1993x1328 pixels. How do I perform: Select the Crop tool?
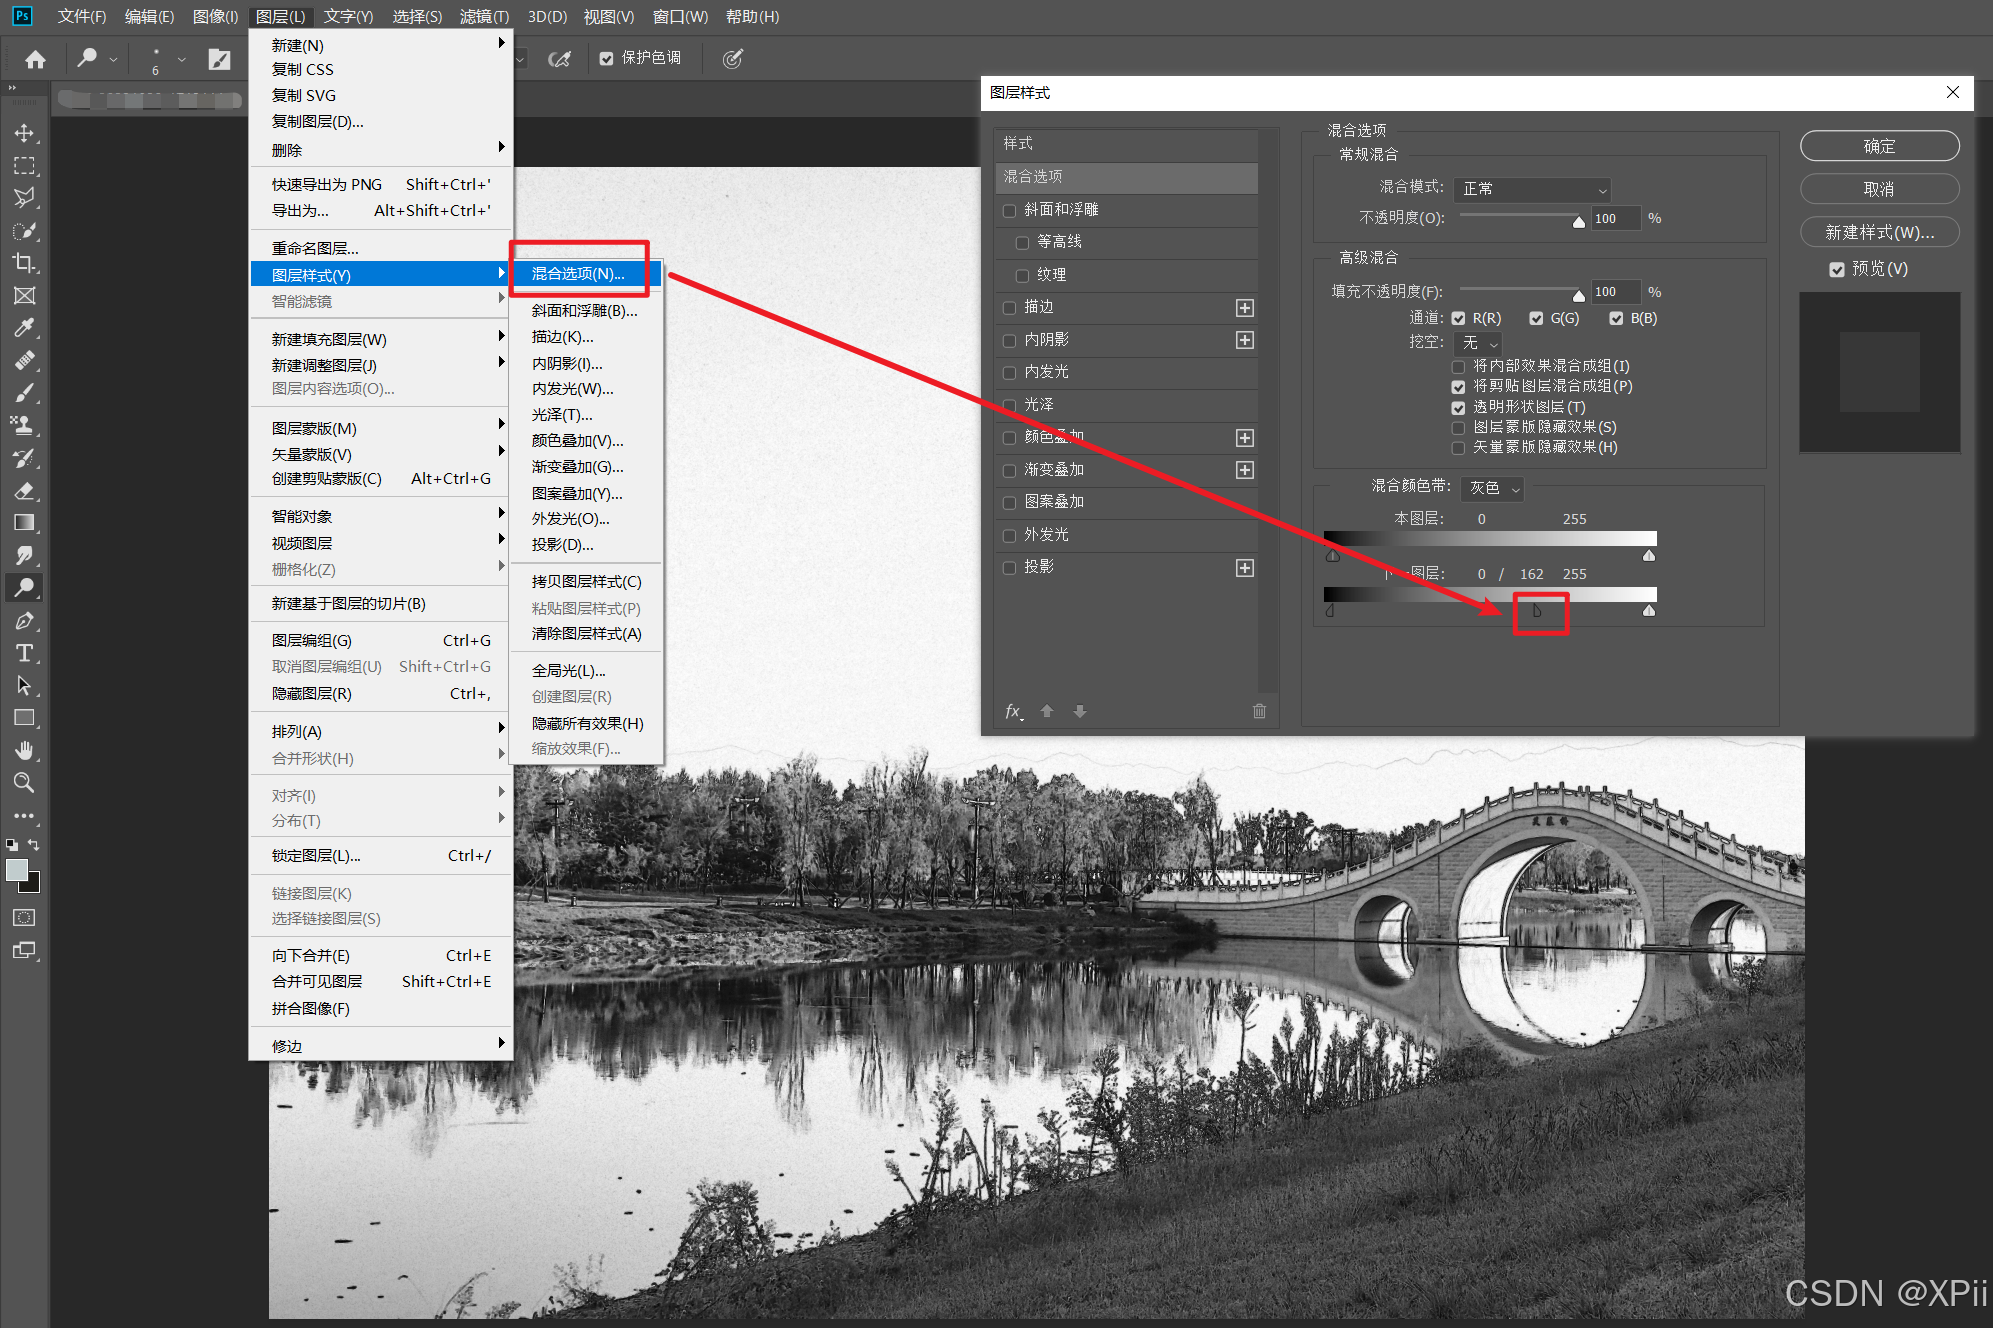[24, 263]
